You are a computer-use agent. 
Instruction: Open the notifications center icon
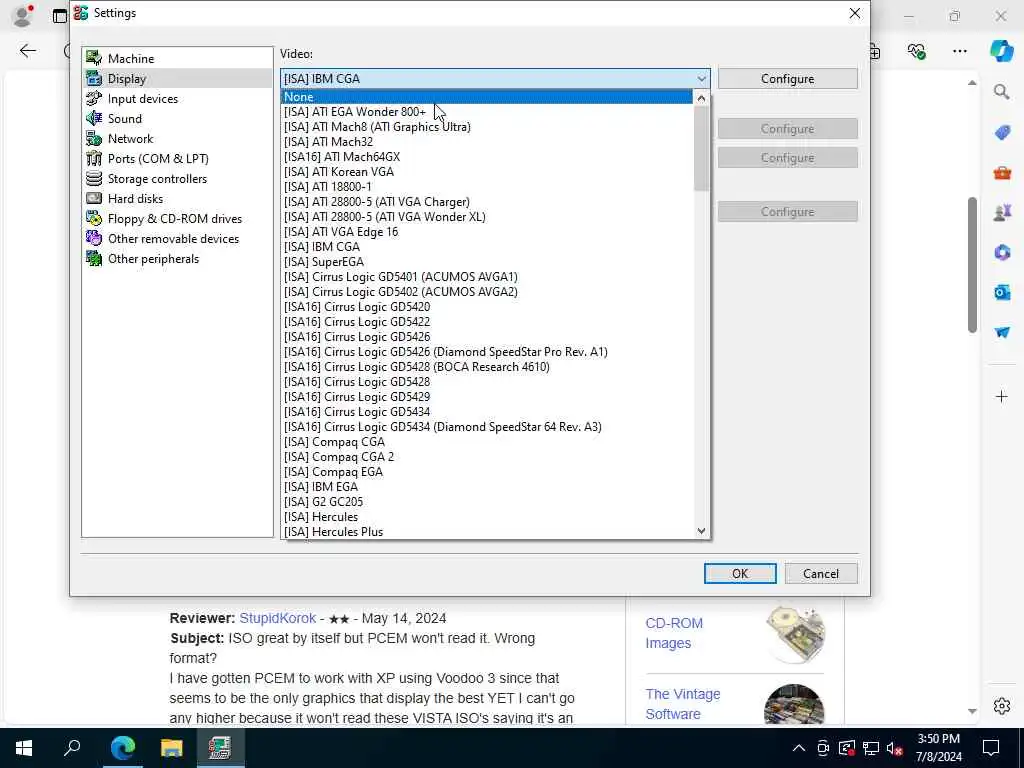pyautogui.click(x=991, y=748)
